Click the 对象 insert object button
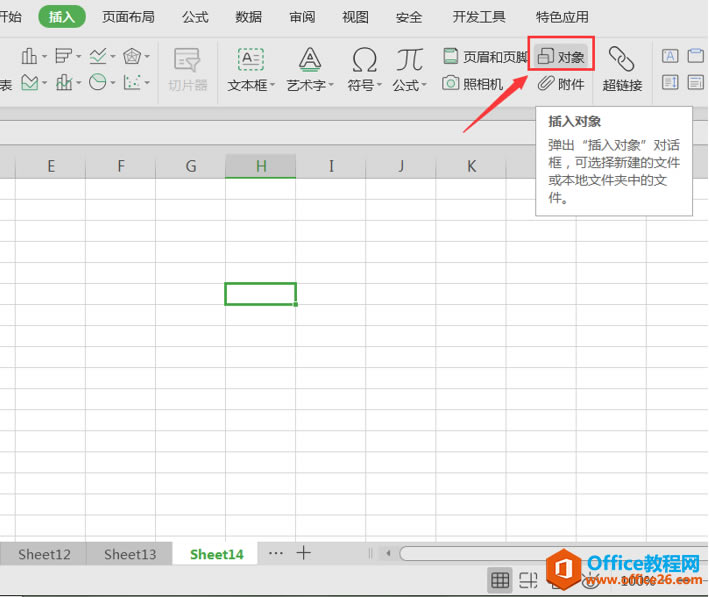The width and height of the screenshot is (709, 597). pos(561,57)
